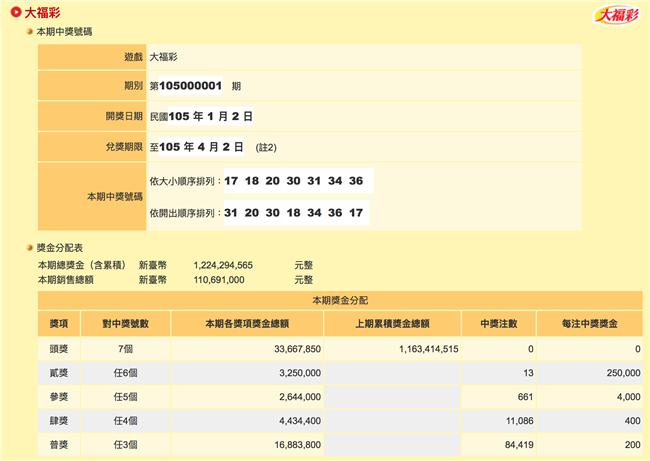Click per-bet prize 250,000
Viewport: 650px width, 461px height.
pyautogui.click(x=623, y=373)
